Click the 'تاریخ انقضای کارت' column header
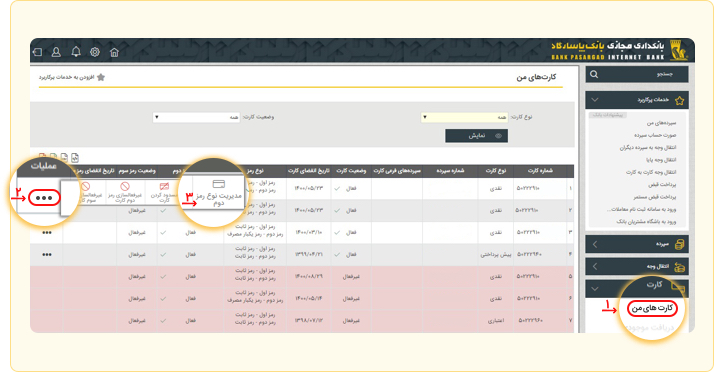This screenshot has height=372, width=714. 309,171
